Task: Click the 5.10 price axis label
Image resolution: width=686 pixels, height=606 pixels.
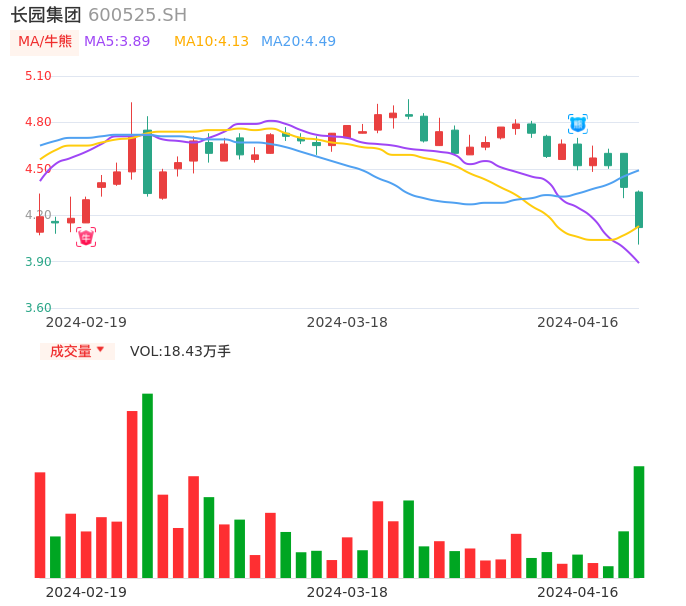Action: point(38,76)
